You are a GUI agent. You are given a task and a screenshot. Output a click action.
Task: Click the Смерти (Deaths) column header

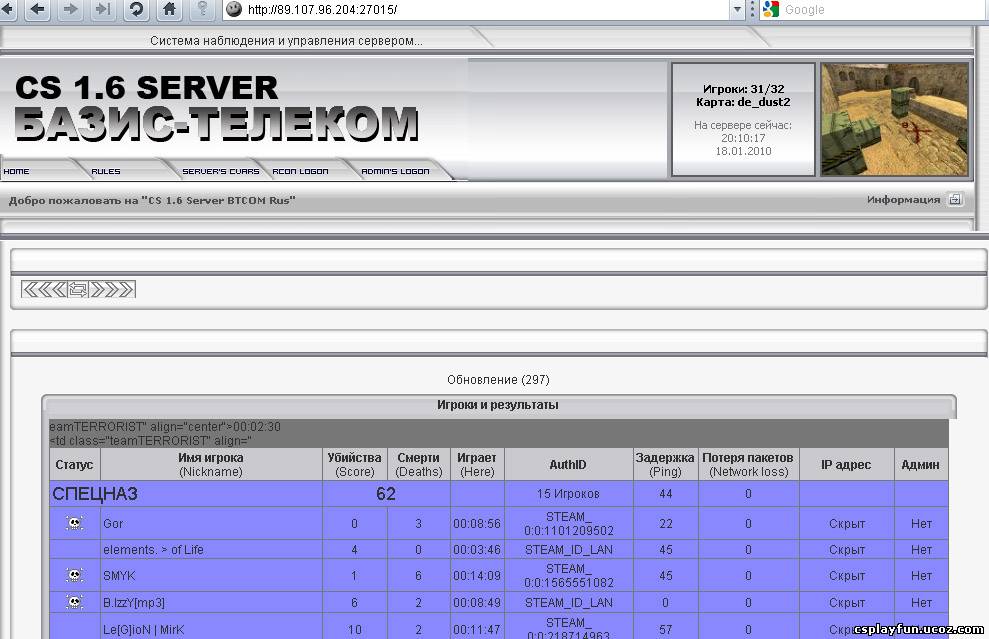418,464
